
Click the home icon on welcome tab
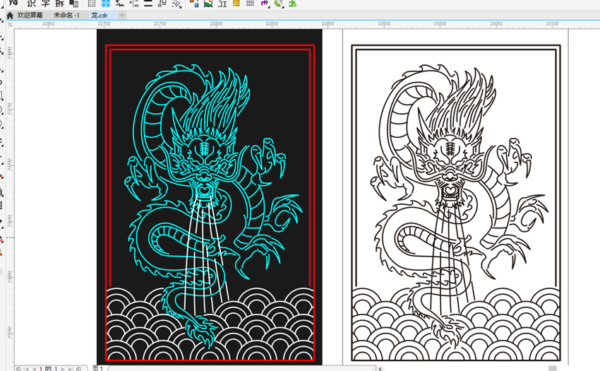(10, 15)
